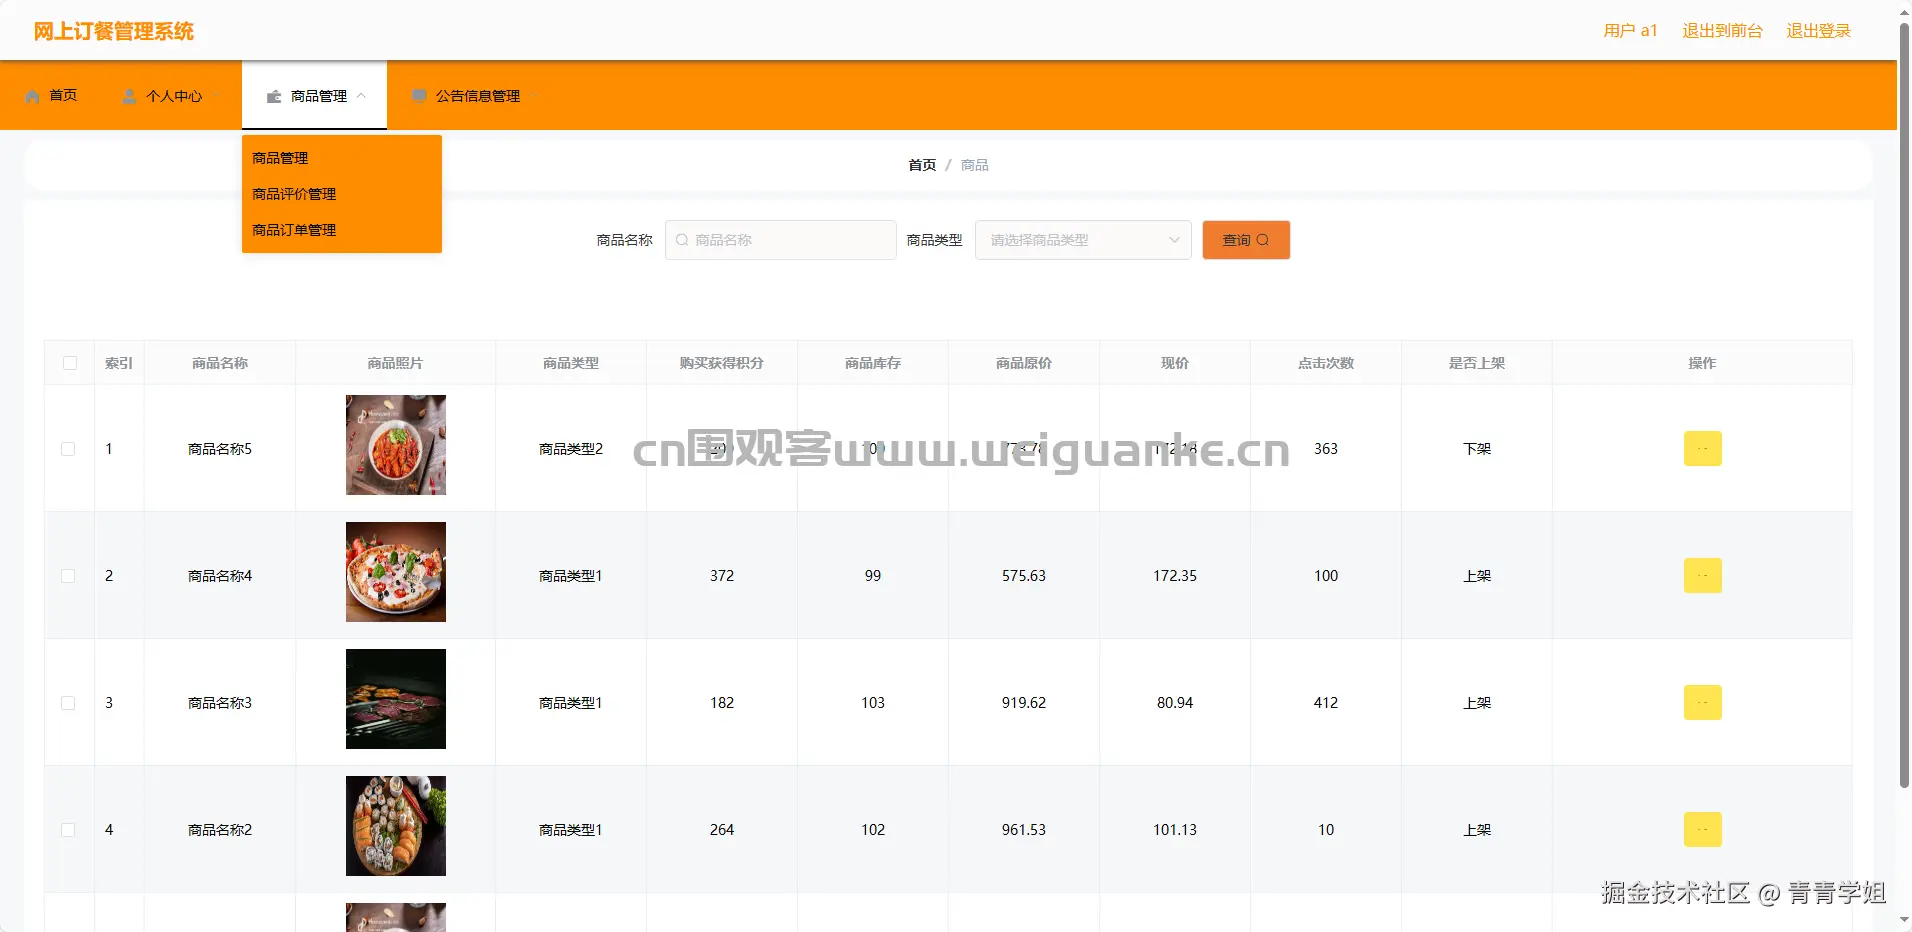This screenshot has width=1912, height=932.
Task: Click the current price 80.94
Action: tap(1175, 703)
